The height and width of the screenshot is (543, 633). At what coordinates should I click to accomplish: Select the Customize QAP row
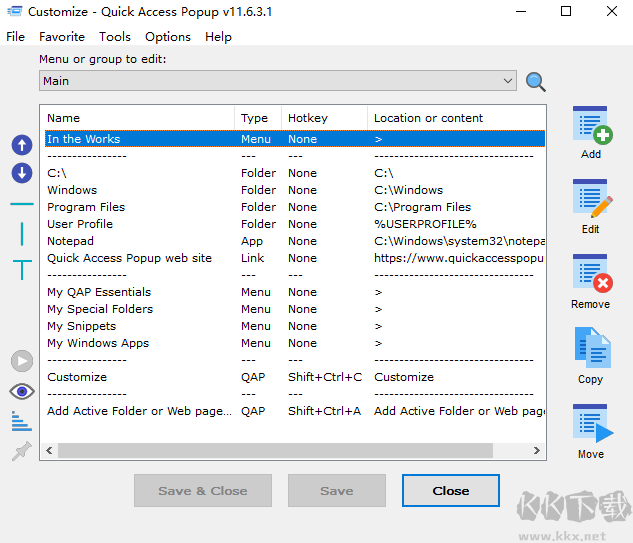click(x=295, y=377)
